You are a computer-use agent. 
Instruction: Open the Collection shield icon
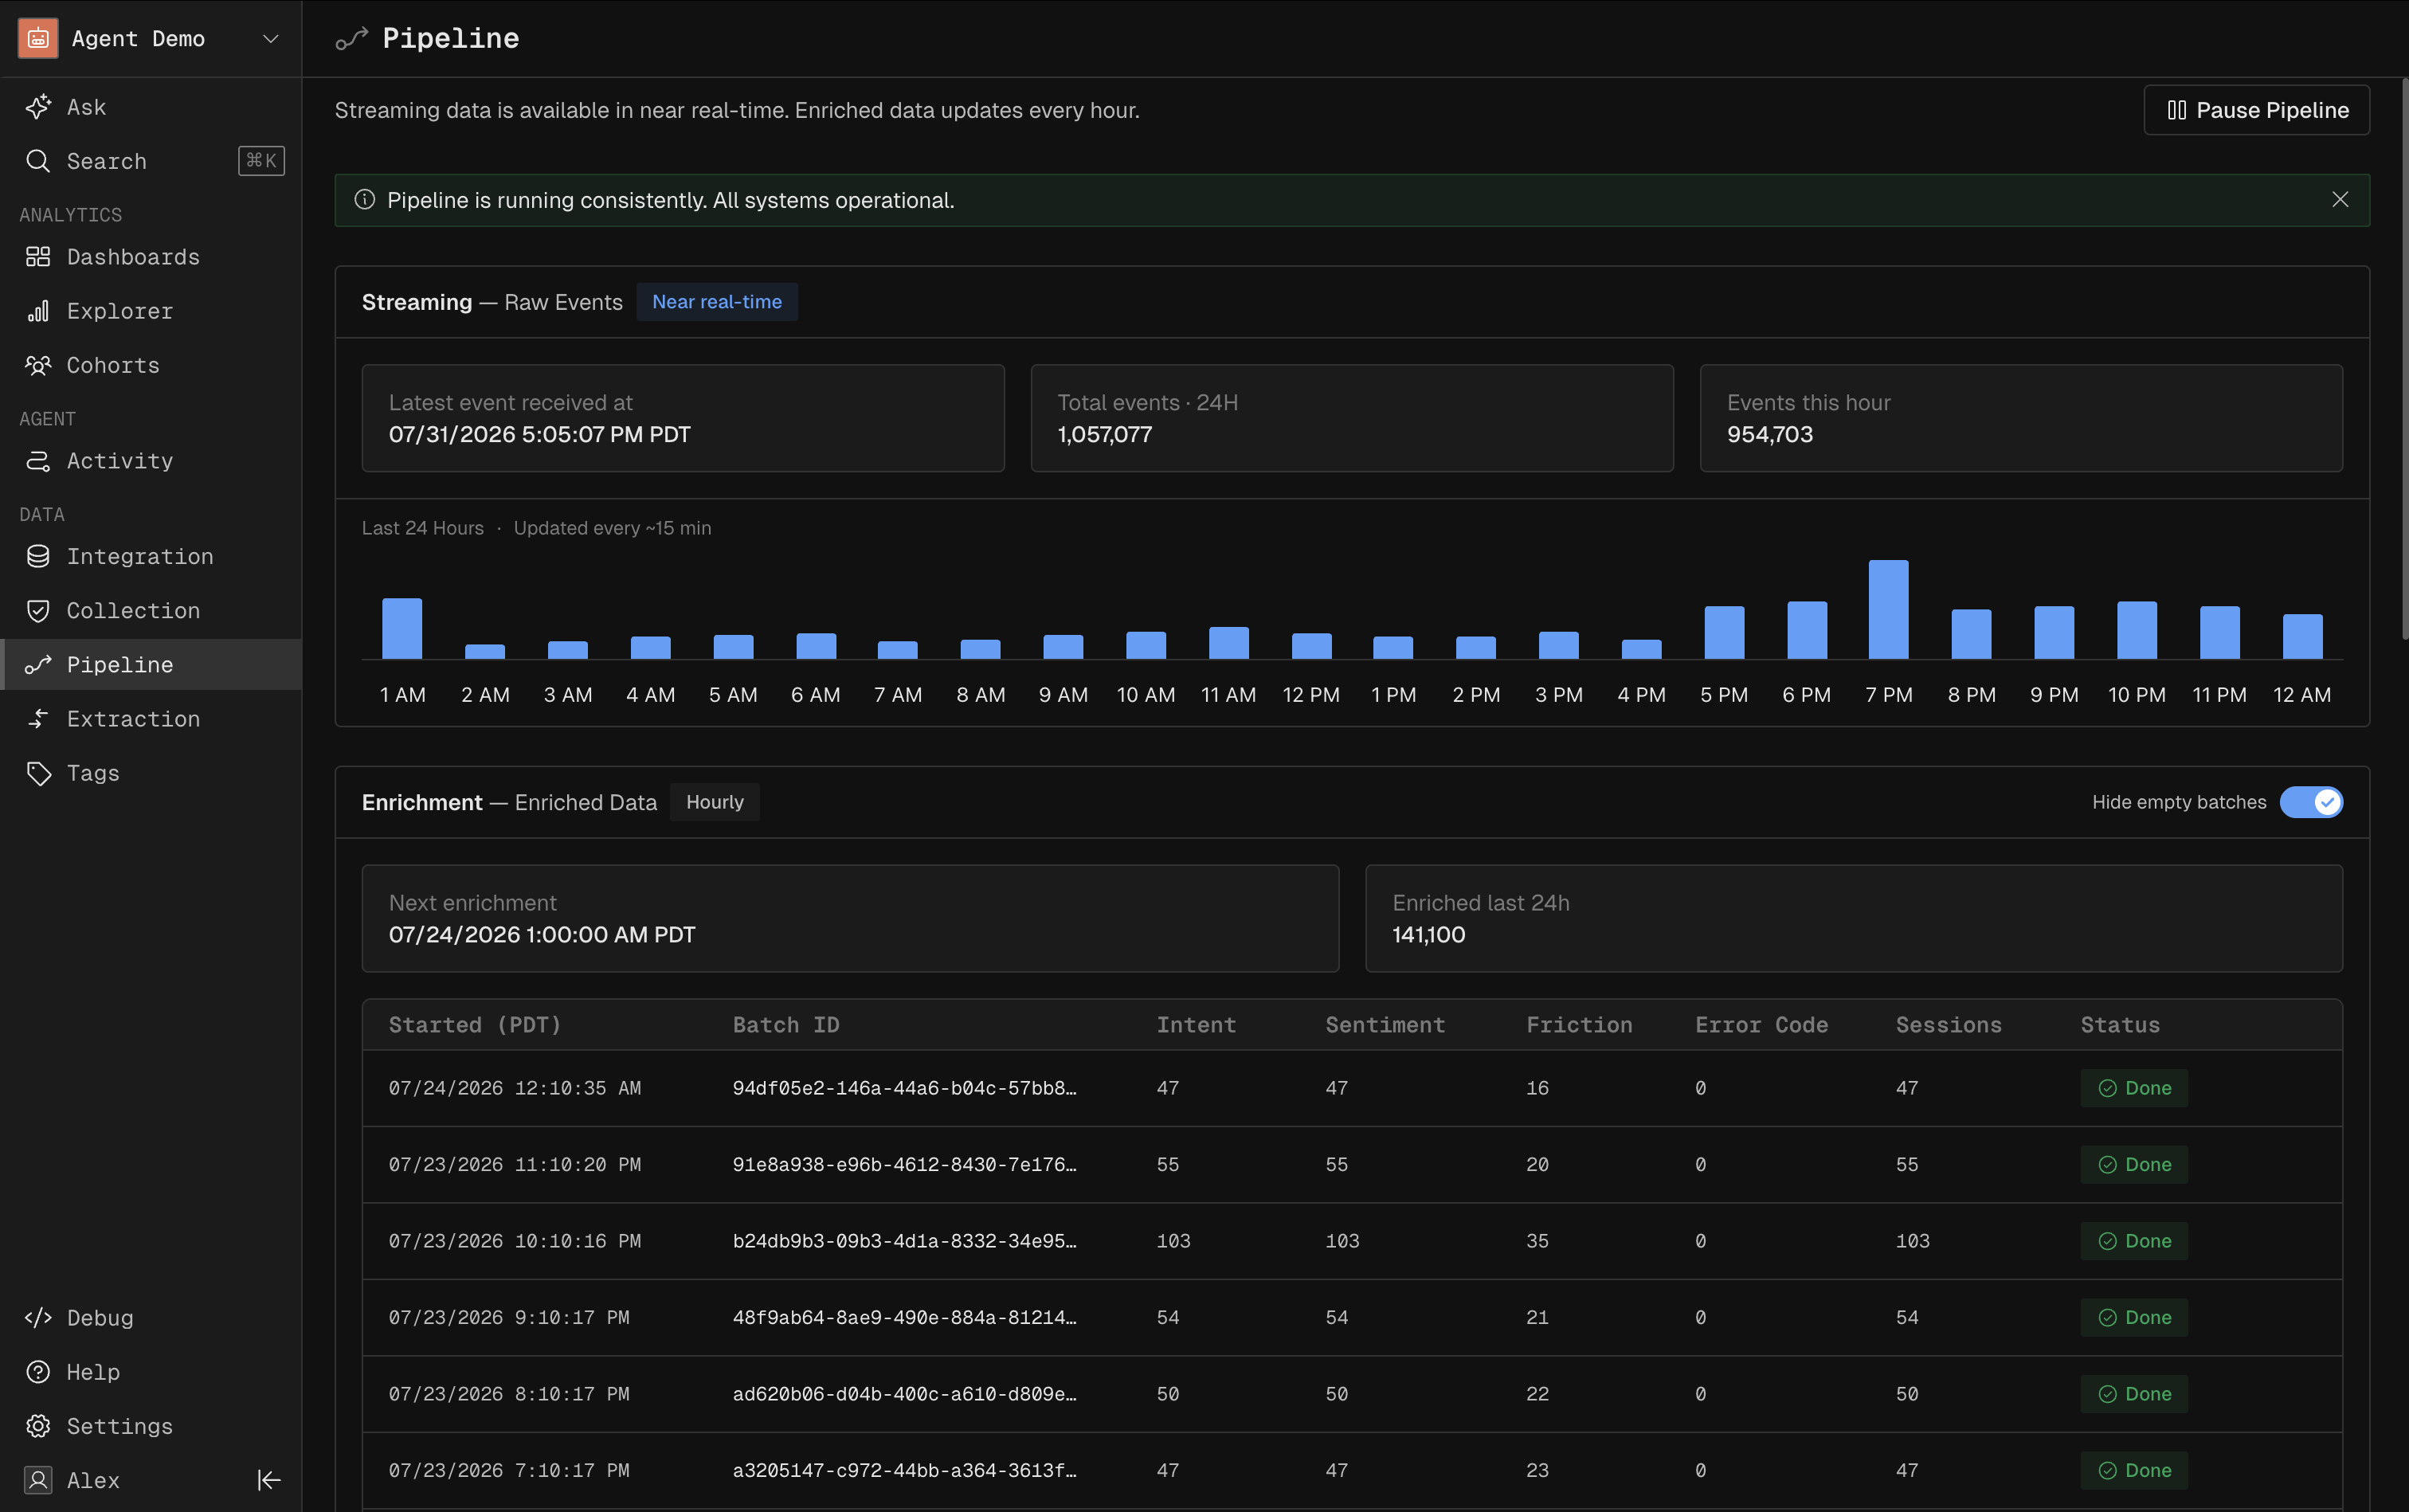(38, 610)
